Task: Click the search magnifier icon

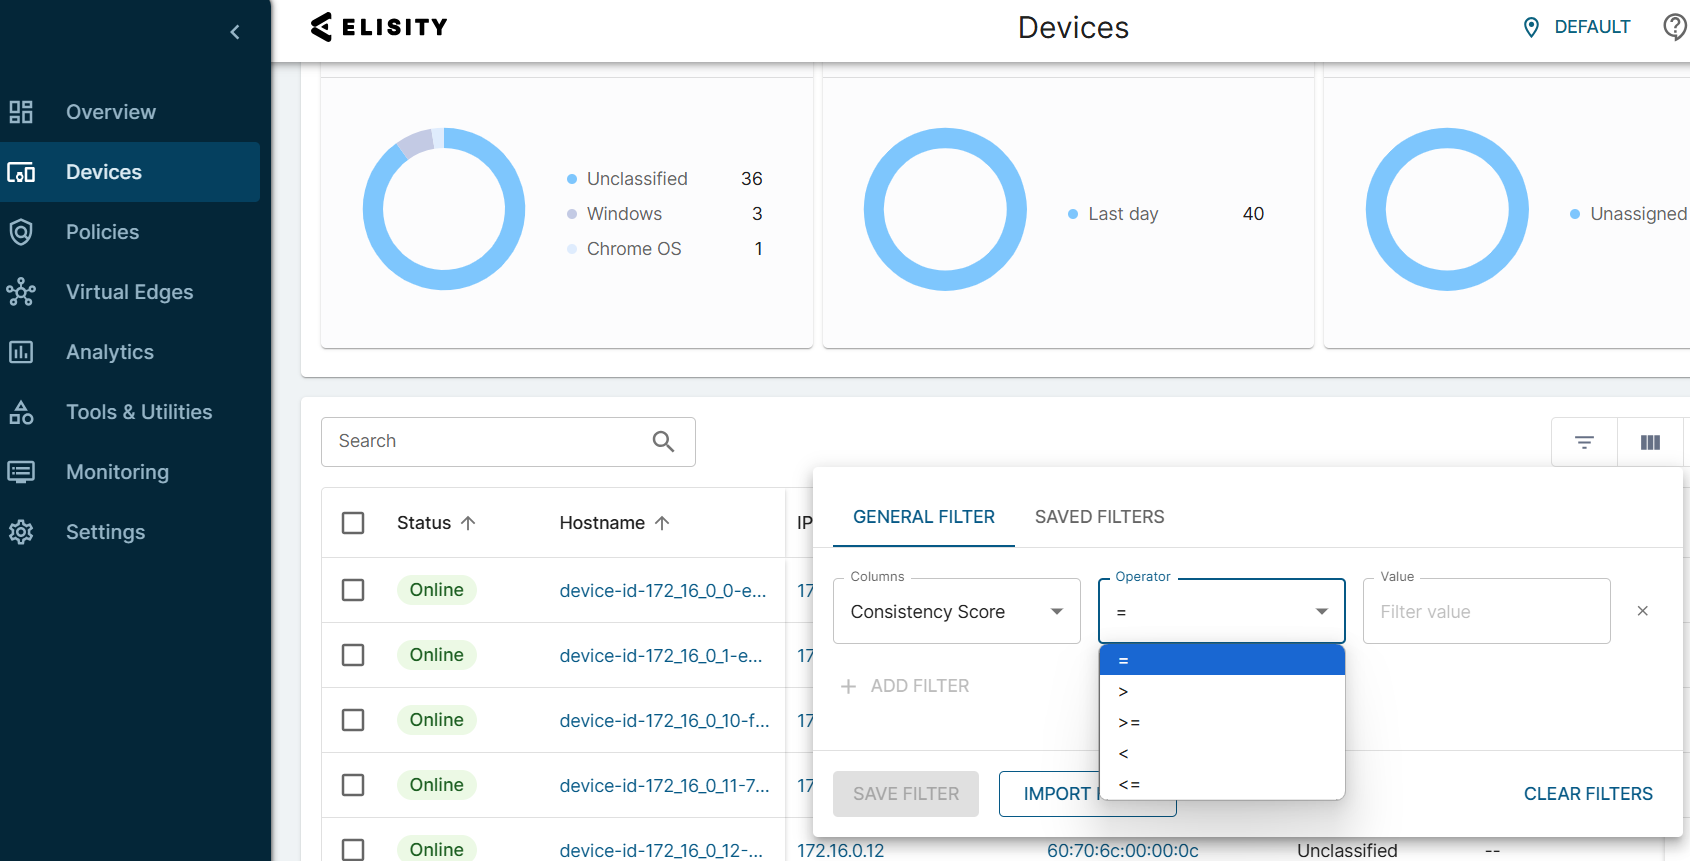Action: point(663,441)
